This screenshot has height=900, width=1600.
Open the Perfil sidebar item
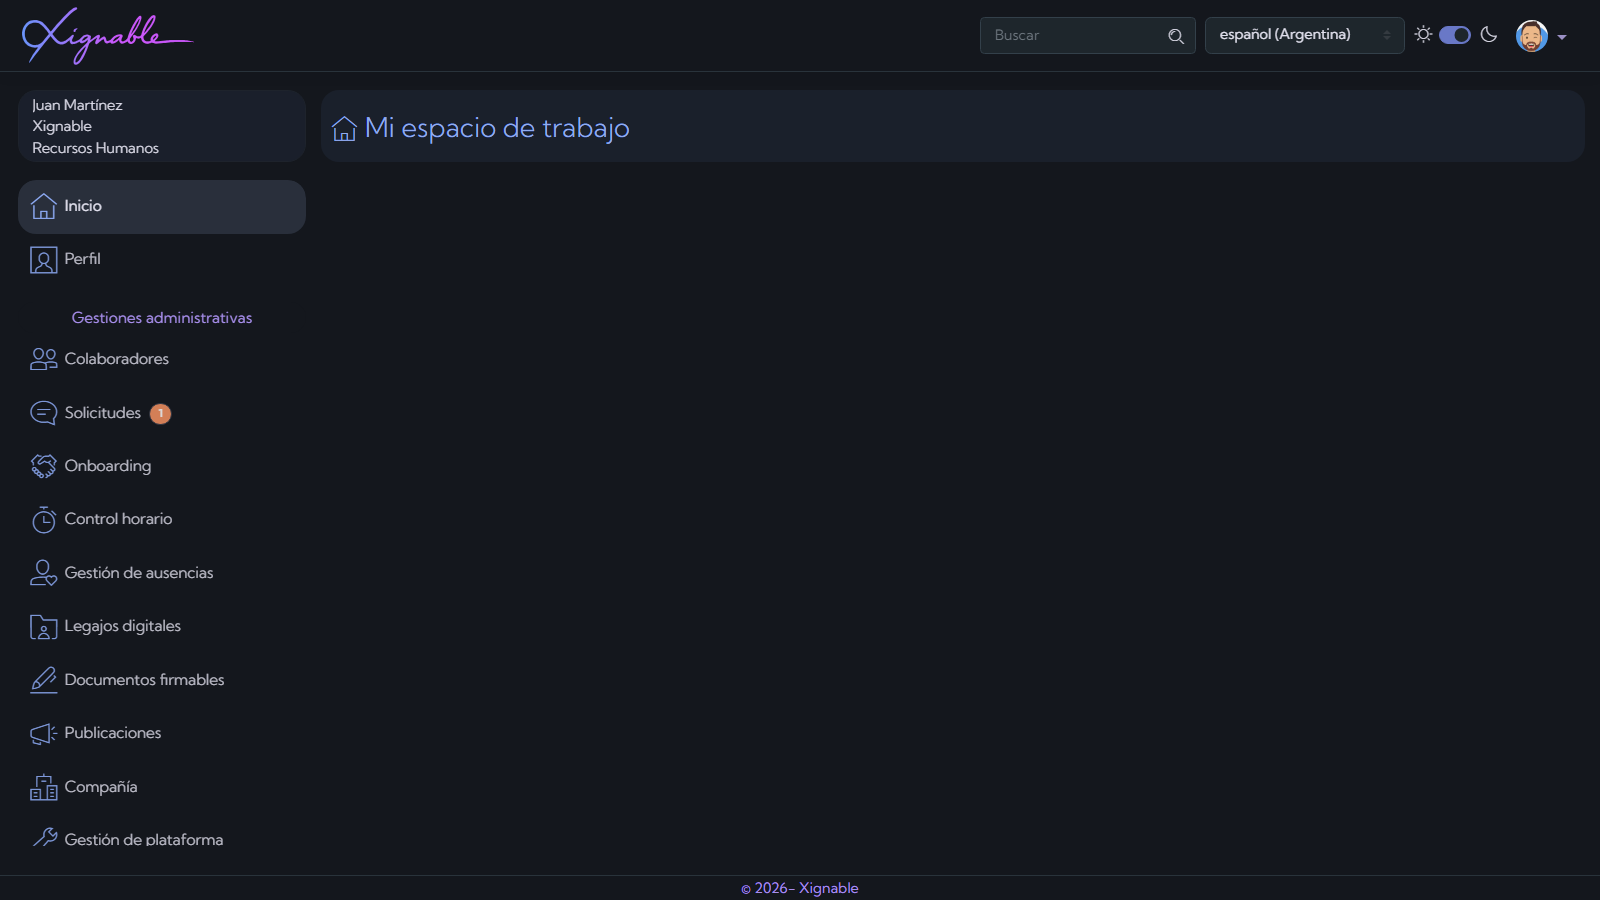point(82,259)
